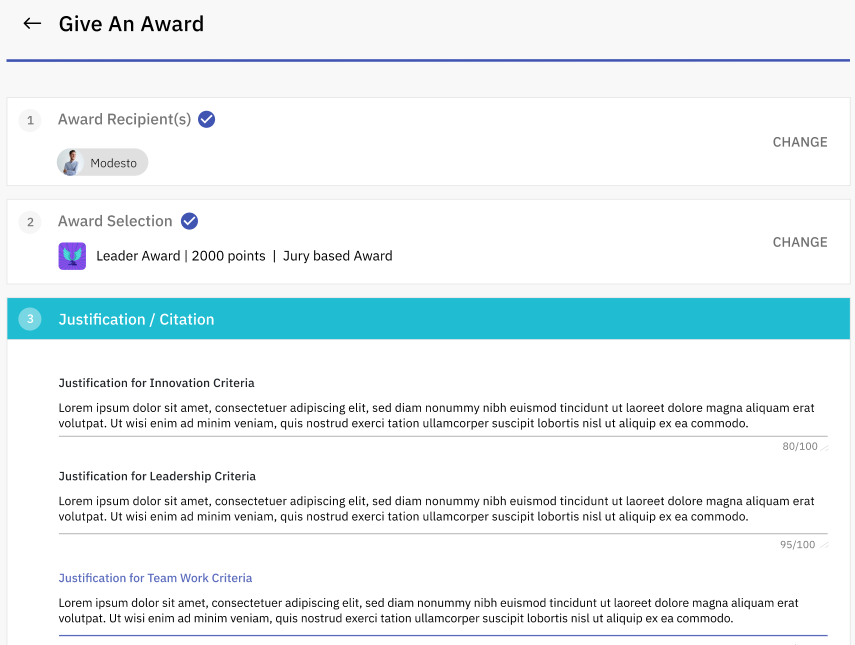
Task: Click the Leader Award 2000 points label
Action: click(x=180, y=256)
